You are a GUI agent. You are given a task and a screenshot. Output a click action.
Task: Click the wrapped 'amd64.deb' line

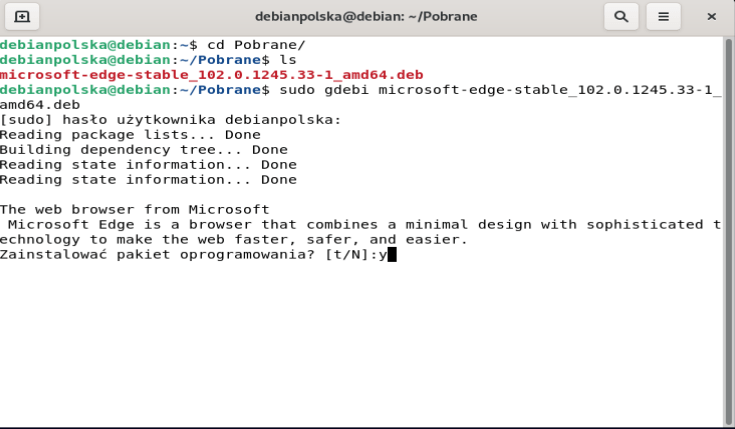click(40, 105)
